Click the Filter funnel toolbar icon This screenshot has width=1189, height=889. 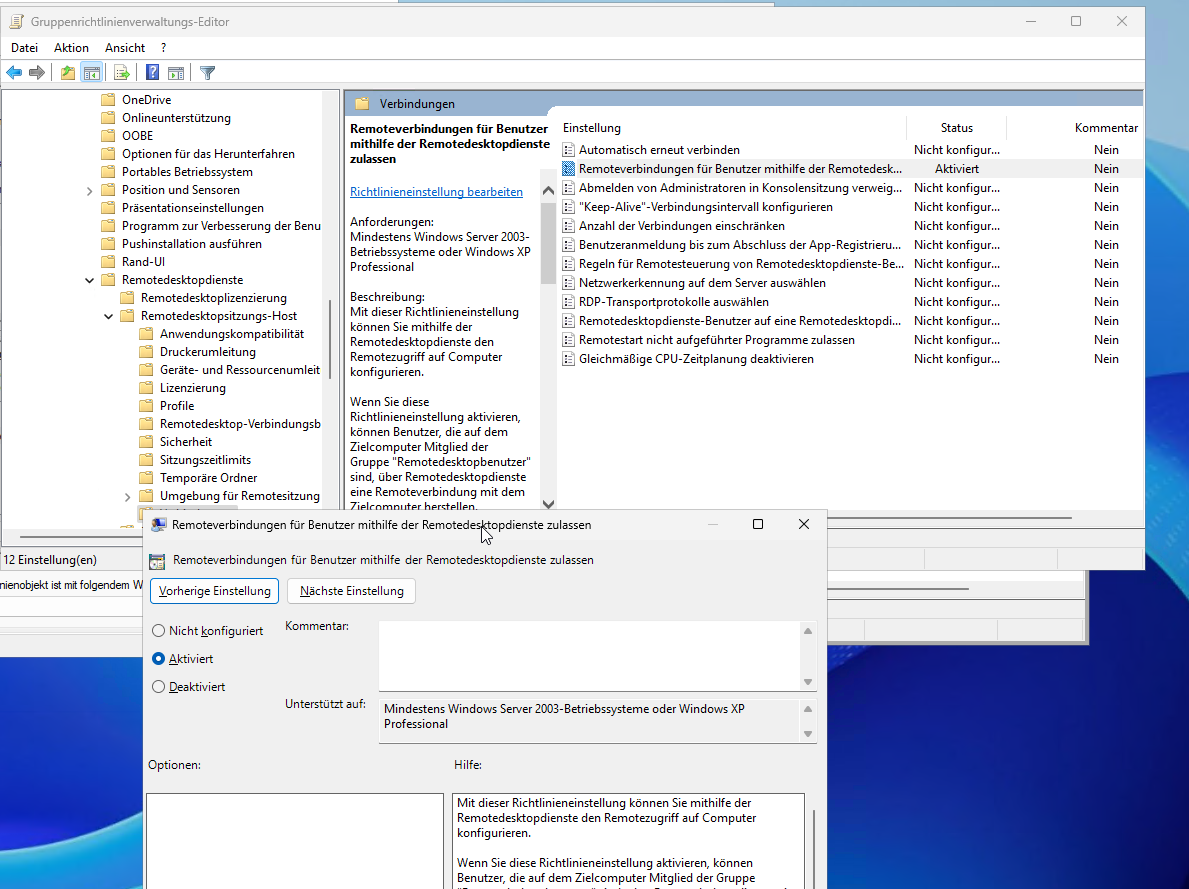(x=207, y=72)
